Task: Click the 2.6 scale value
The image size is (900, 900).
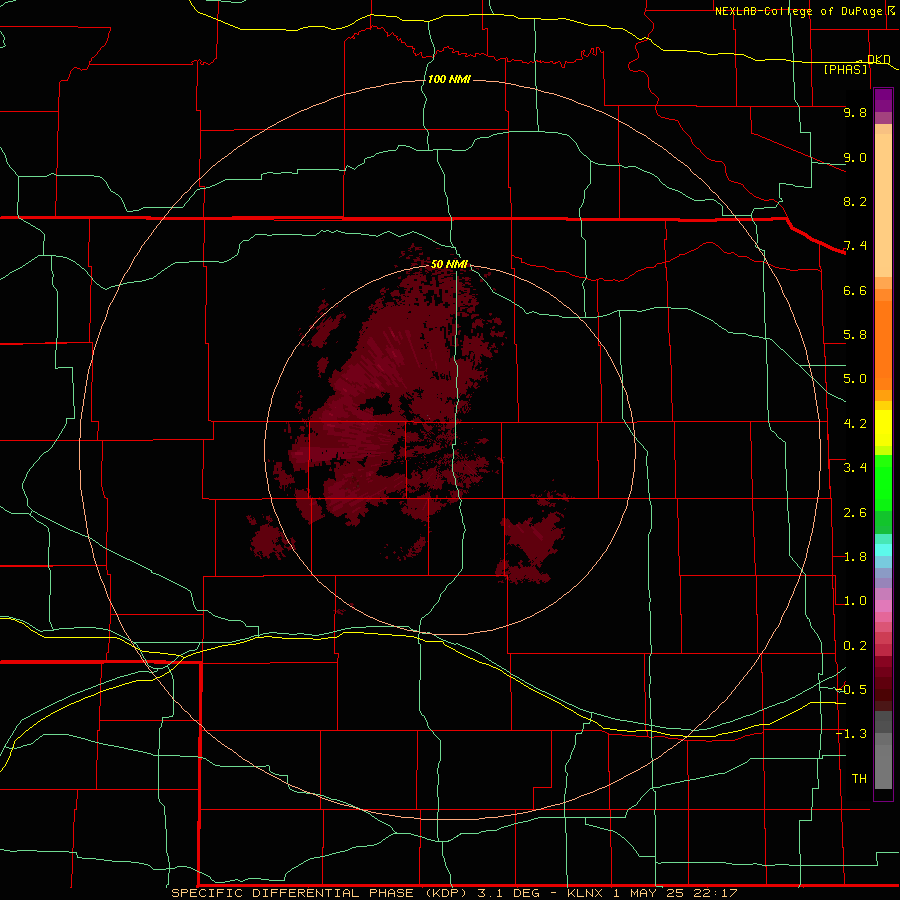Action: coord(855,513)
